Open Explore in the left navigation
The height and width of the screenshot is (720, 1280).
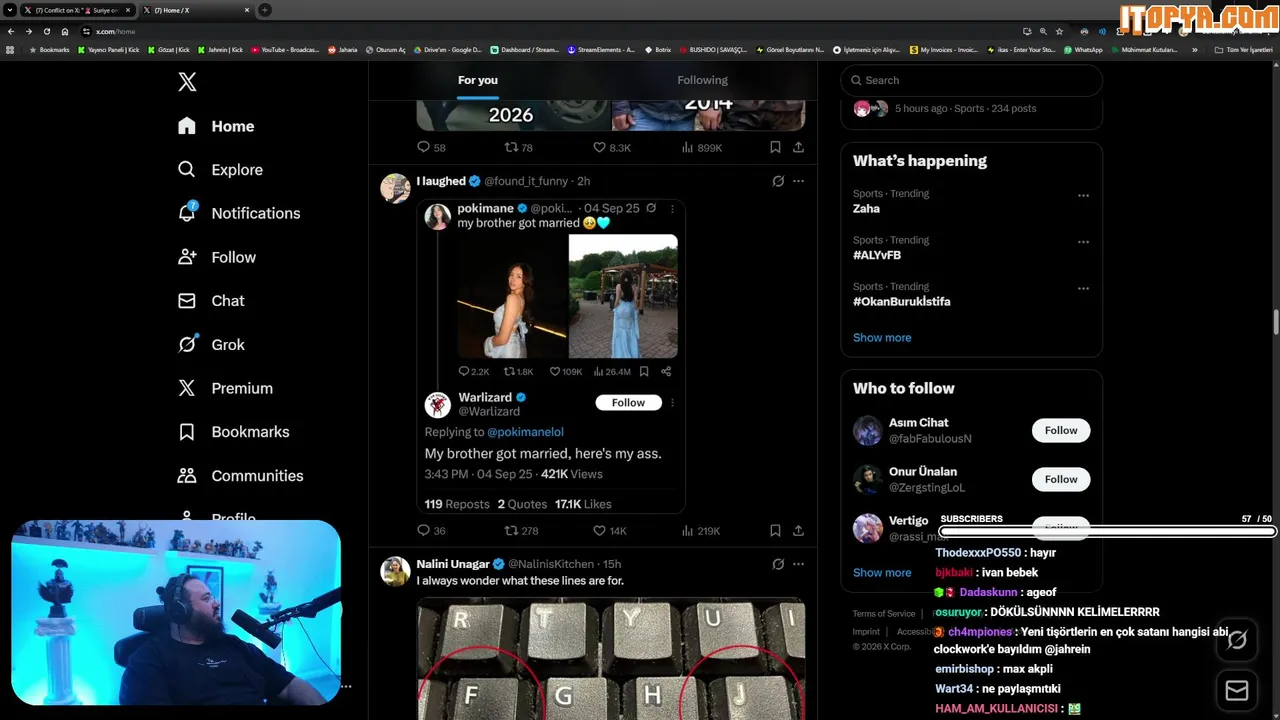[x=220, y=170]
